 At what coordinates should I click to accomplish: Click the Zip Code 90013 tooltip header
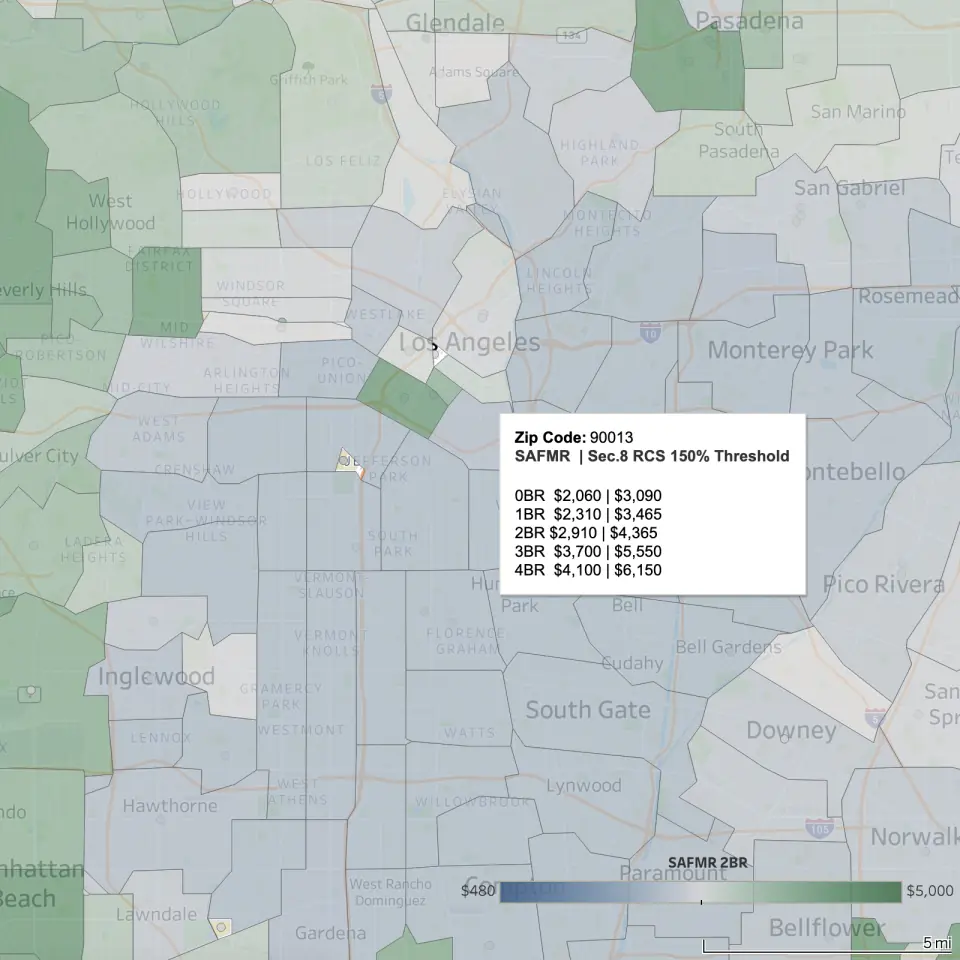point(574,437)
